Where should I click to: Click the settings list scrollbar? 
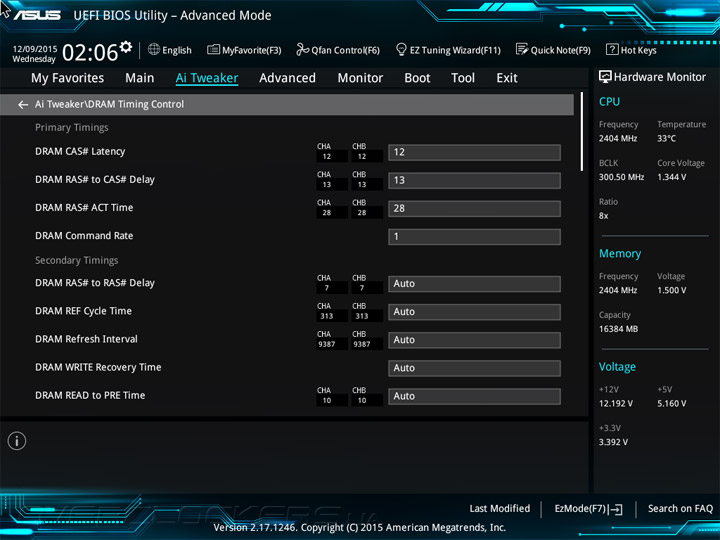pos(582,132)
